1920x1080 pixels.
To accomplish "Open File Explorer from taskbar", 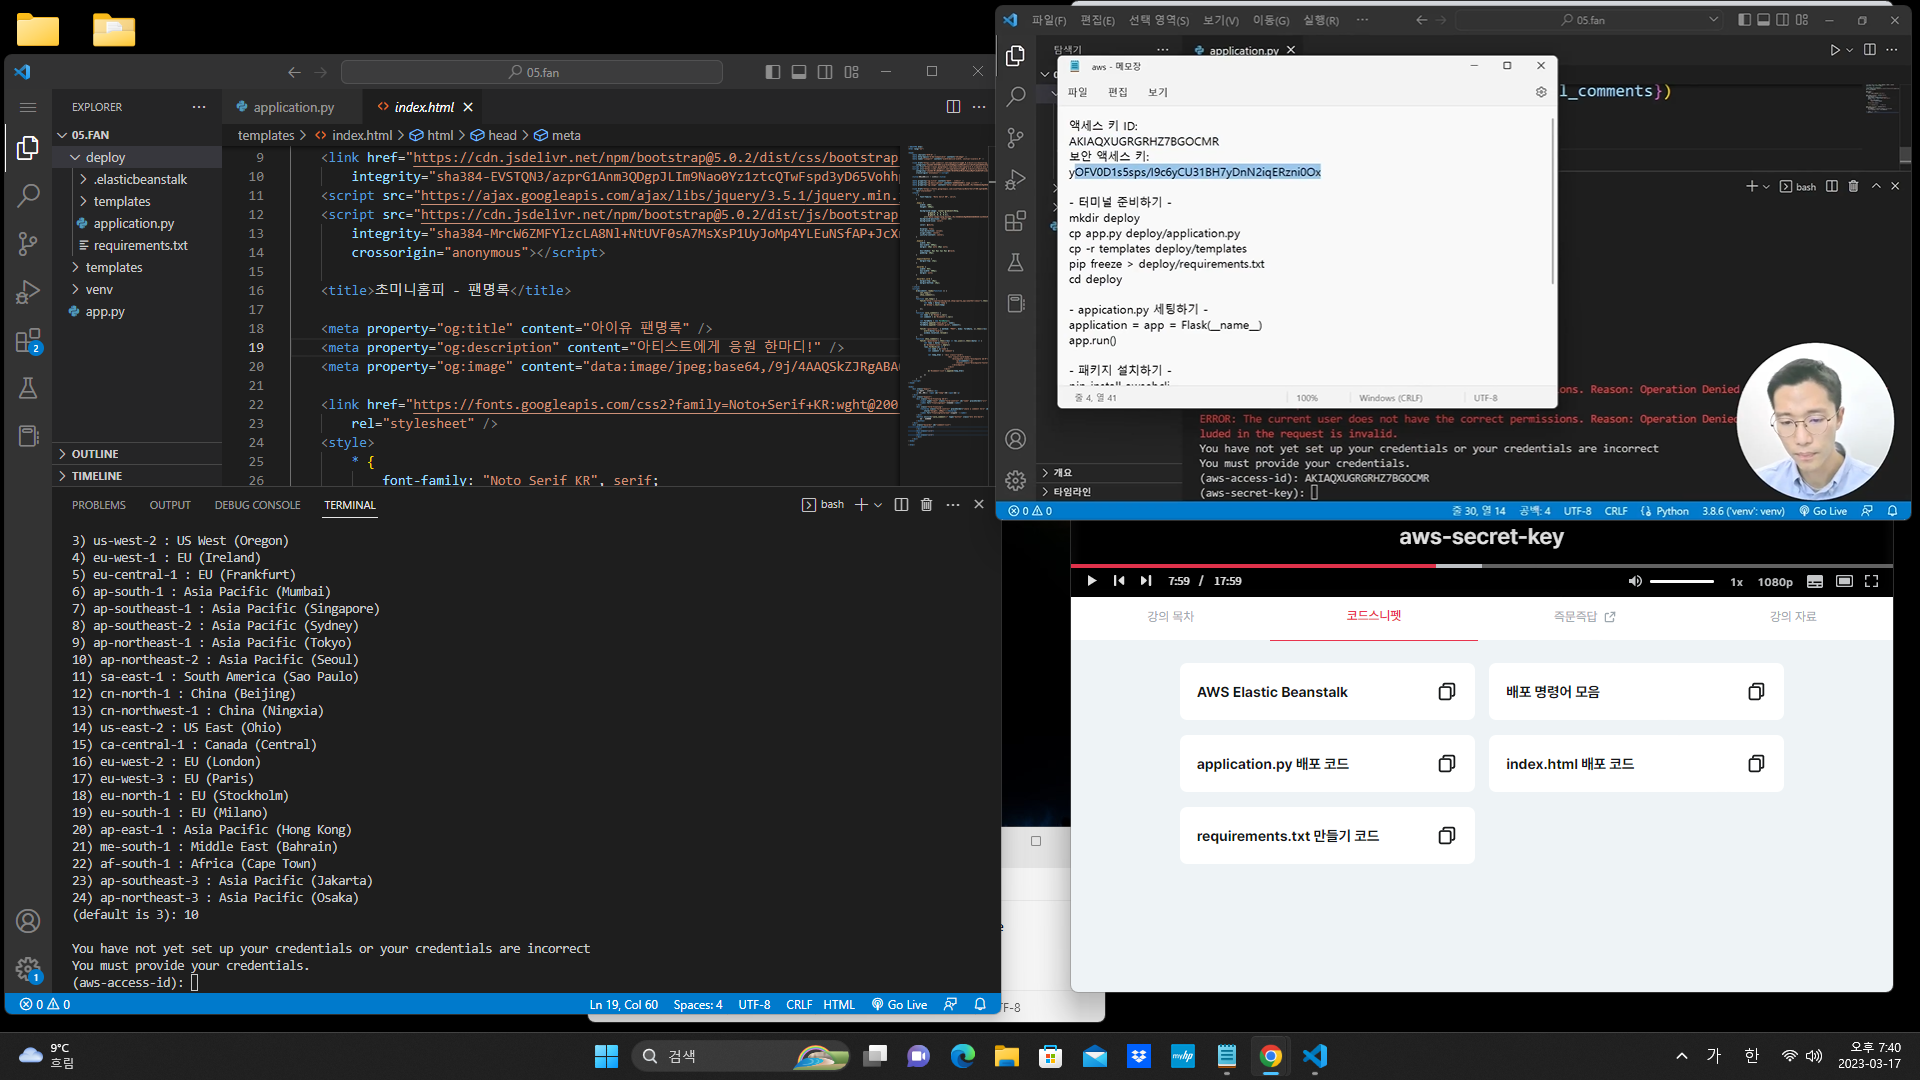I will tap(1006, 1056).
